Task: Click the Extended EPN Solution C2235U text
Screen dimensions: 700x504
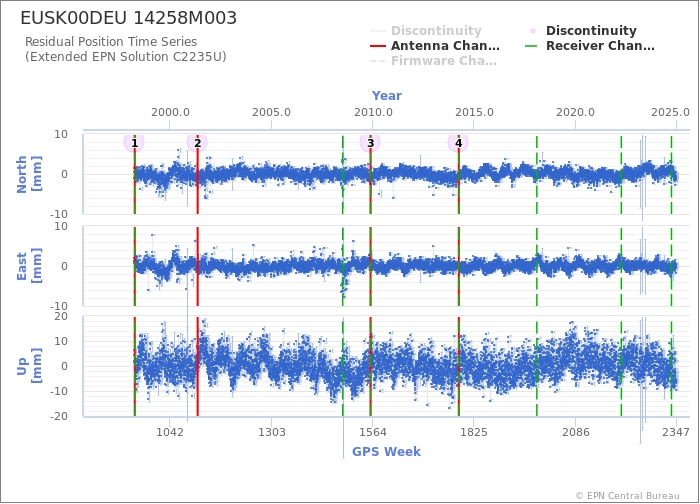Action: coord(125,57)
